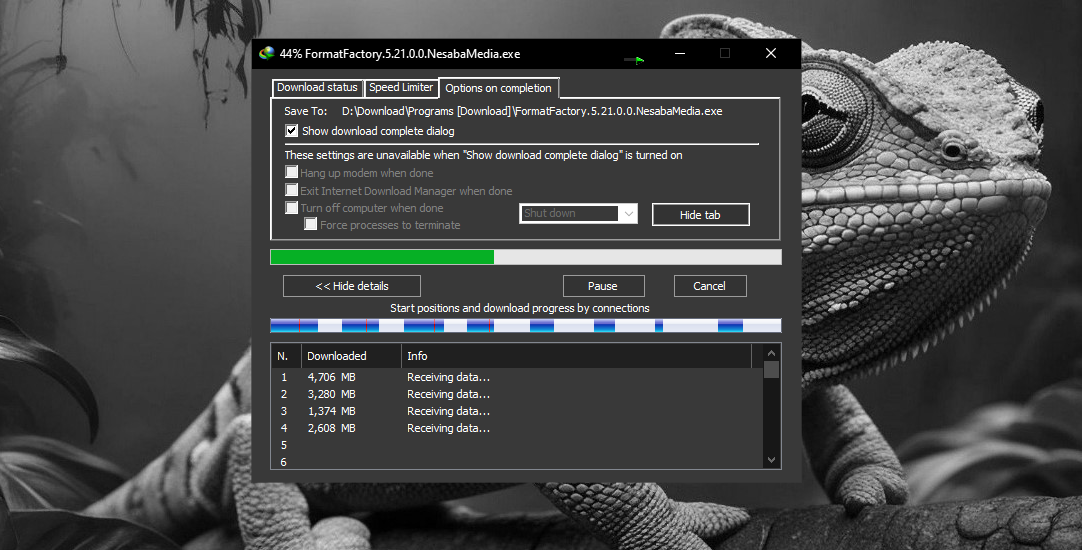Toggle Force processes to terminate checkbox
The image size is (1082, 550).
point(311,224)
